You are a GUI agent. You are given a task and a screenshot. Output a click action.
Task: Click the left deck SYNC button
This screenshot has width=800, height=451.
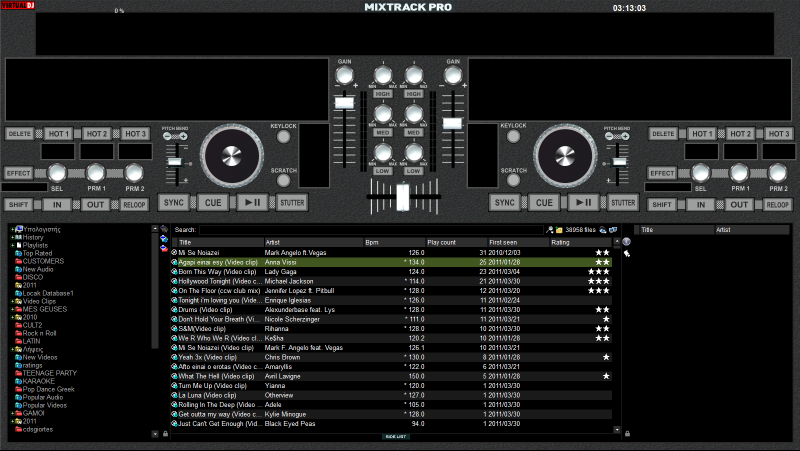pyautogui.click(x=173, y=203)
